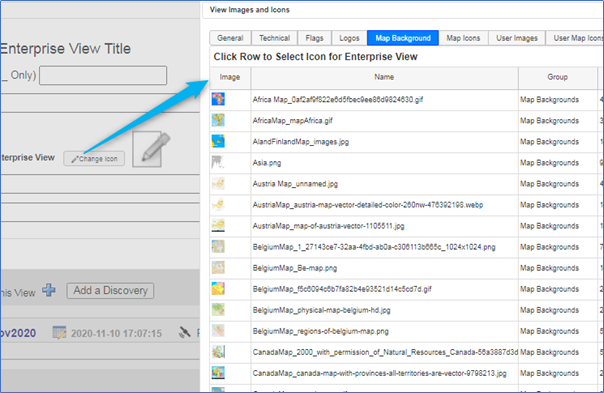The image size is (604, 393).
Task: Switch to the User Images tab
Action: click(517, 38)
